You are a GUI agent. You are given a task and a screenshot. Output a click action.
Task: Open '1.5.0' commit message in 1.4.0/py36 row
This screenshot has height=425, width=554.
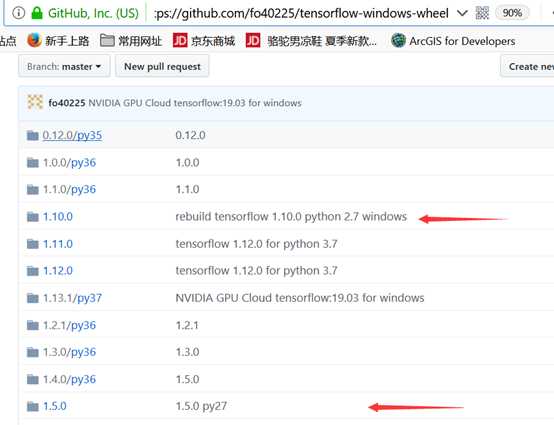pos(187,379)
